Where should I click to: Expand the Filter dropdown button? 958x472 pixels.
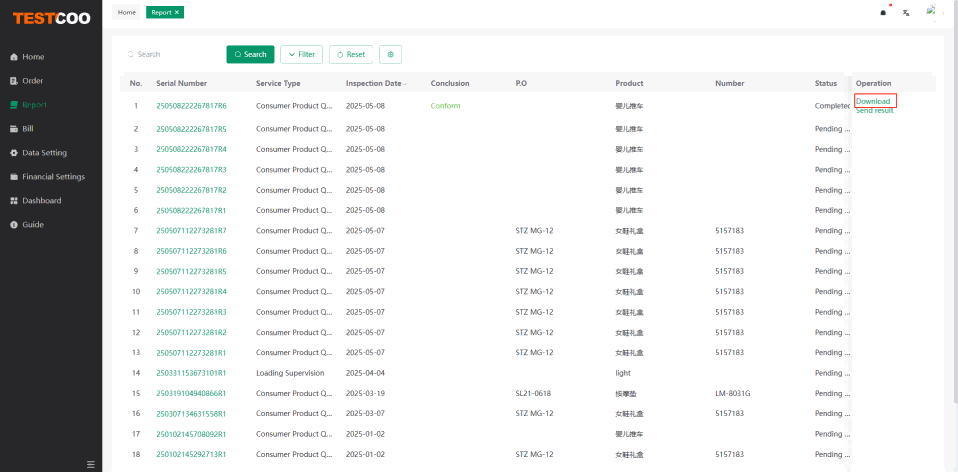coord(301,54)
